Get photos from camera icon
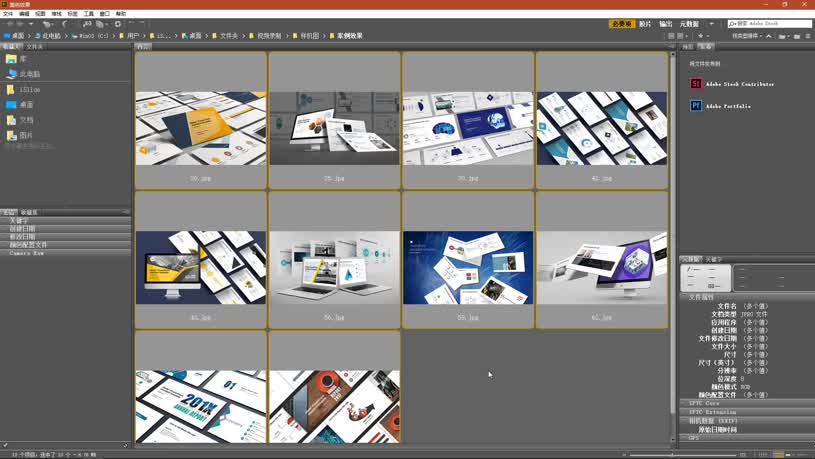Screen dimensions: 815x459 coord(87,24)
